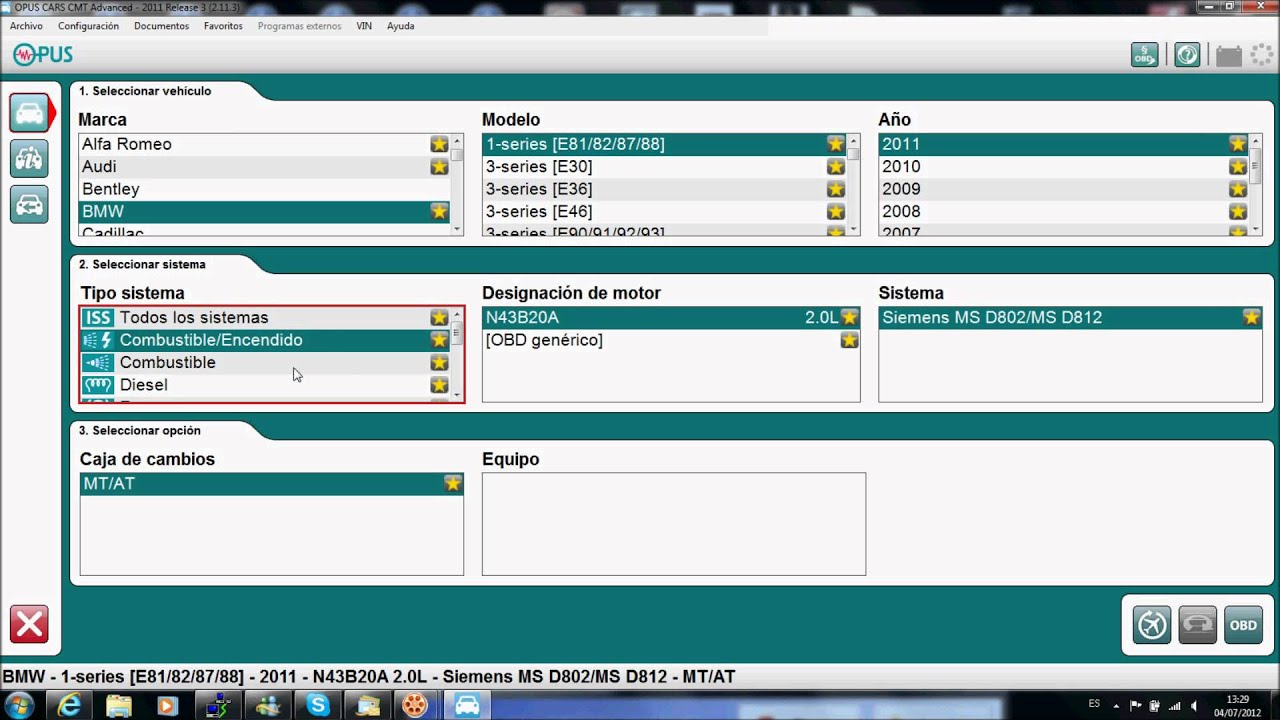Open the Favoritos menu
This screenshot has width=1280, height=720.
click(223, 26)
